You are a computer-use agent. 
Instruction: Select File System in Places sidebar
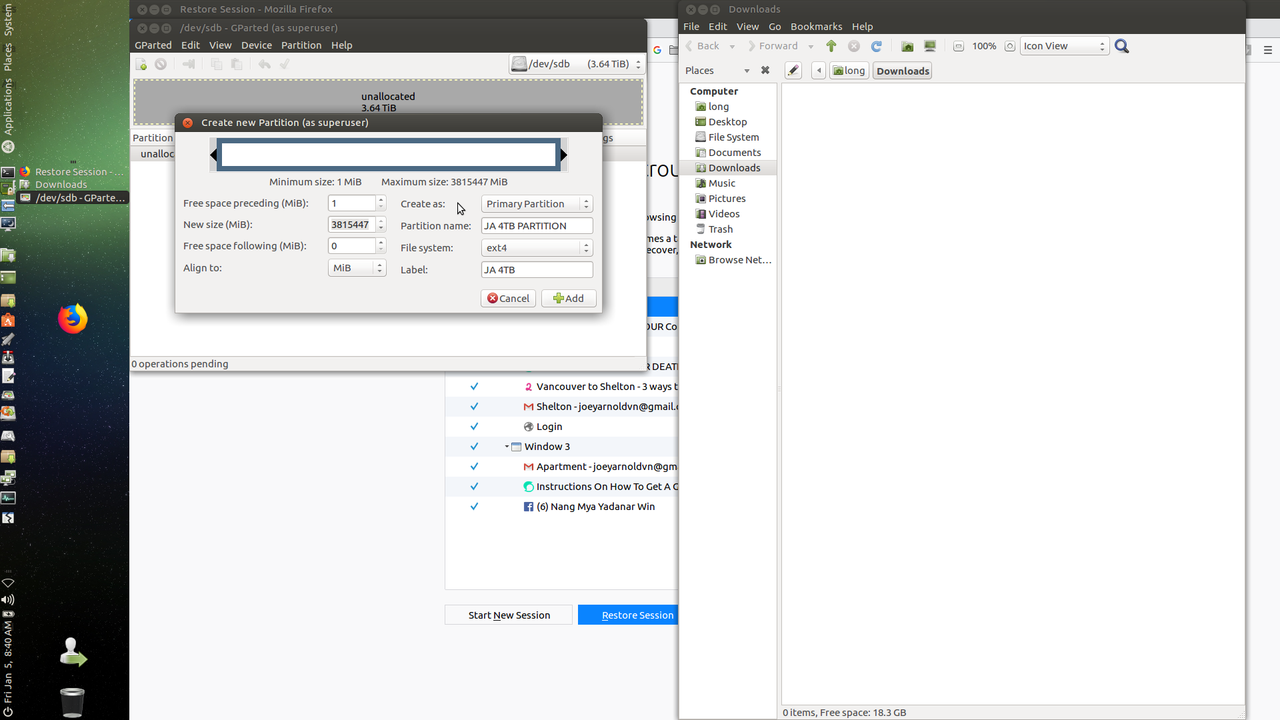733,137
